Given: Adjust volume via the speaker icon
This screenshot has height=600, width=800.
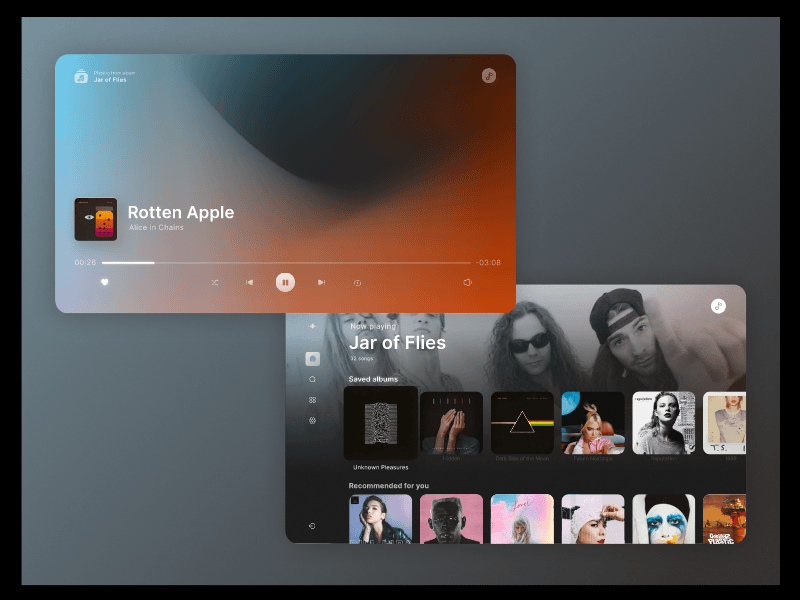Looking at the screenshot, I should pos(466,282).
